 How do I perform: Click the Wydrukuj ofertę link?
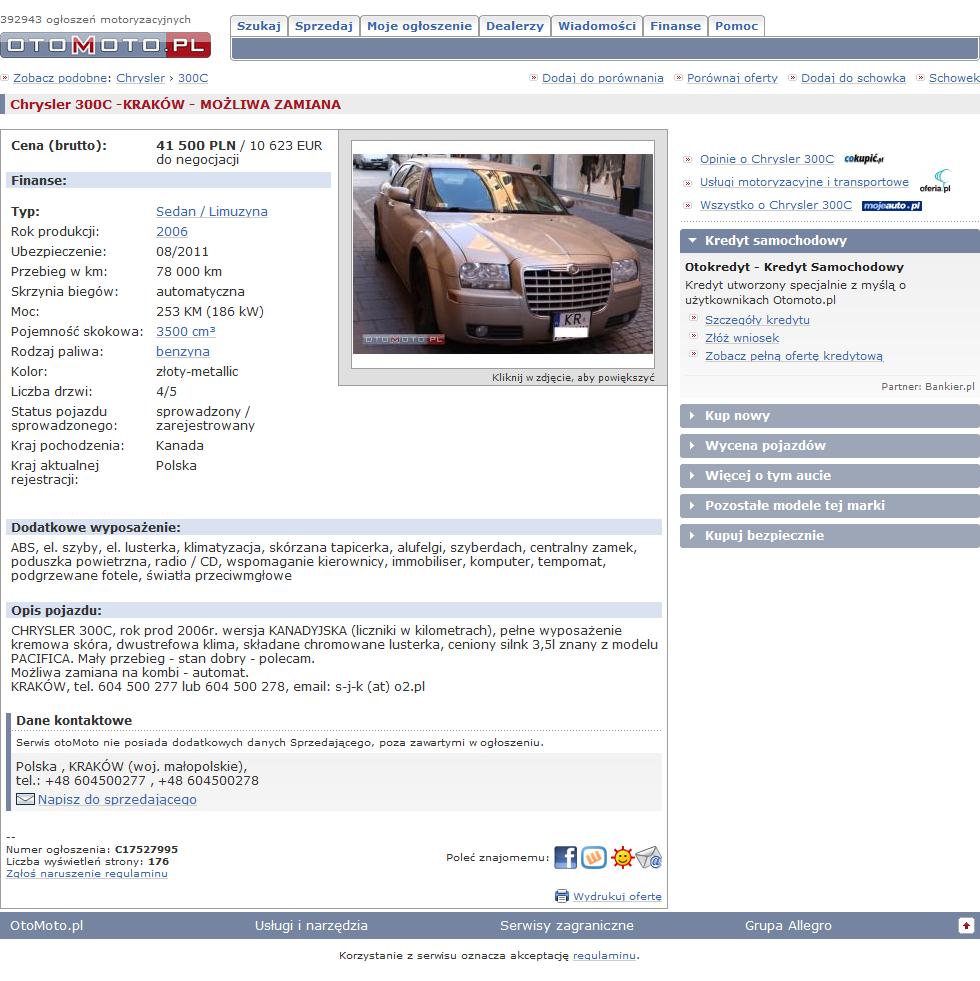[x=617, y=897]
